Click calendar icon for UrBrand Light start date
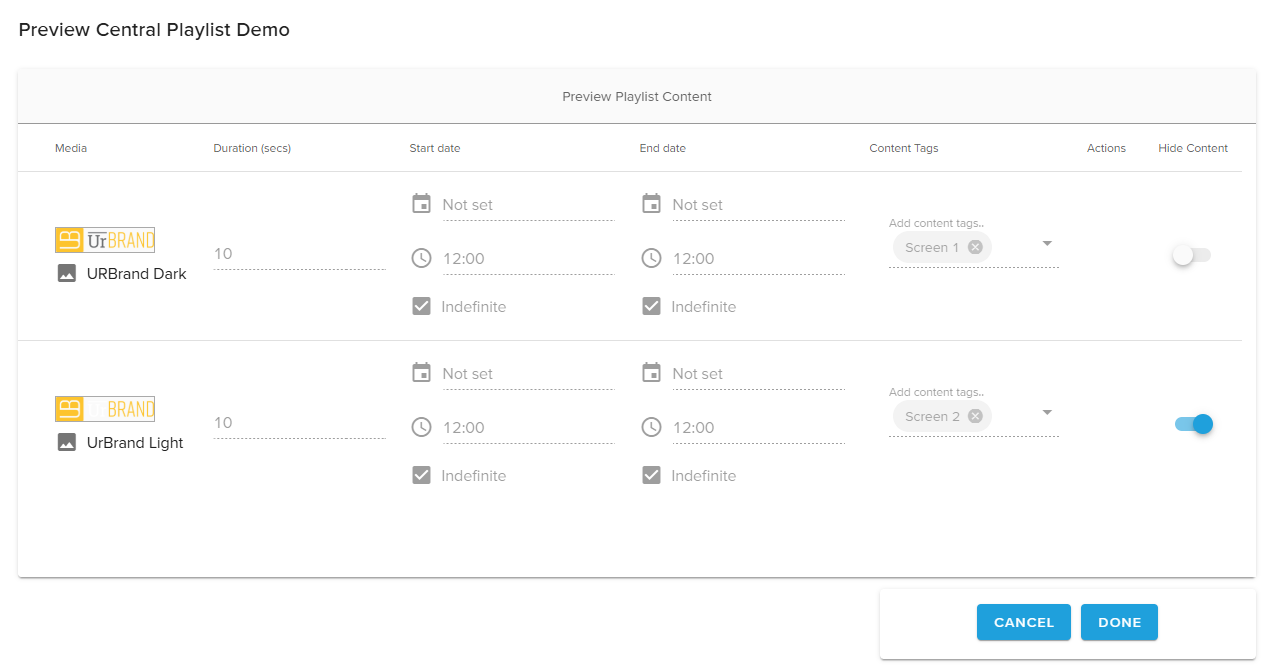1268x672 pixels. (422, 373)
